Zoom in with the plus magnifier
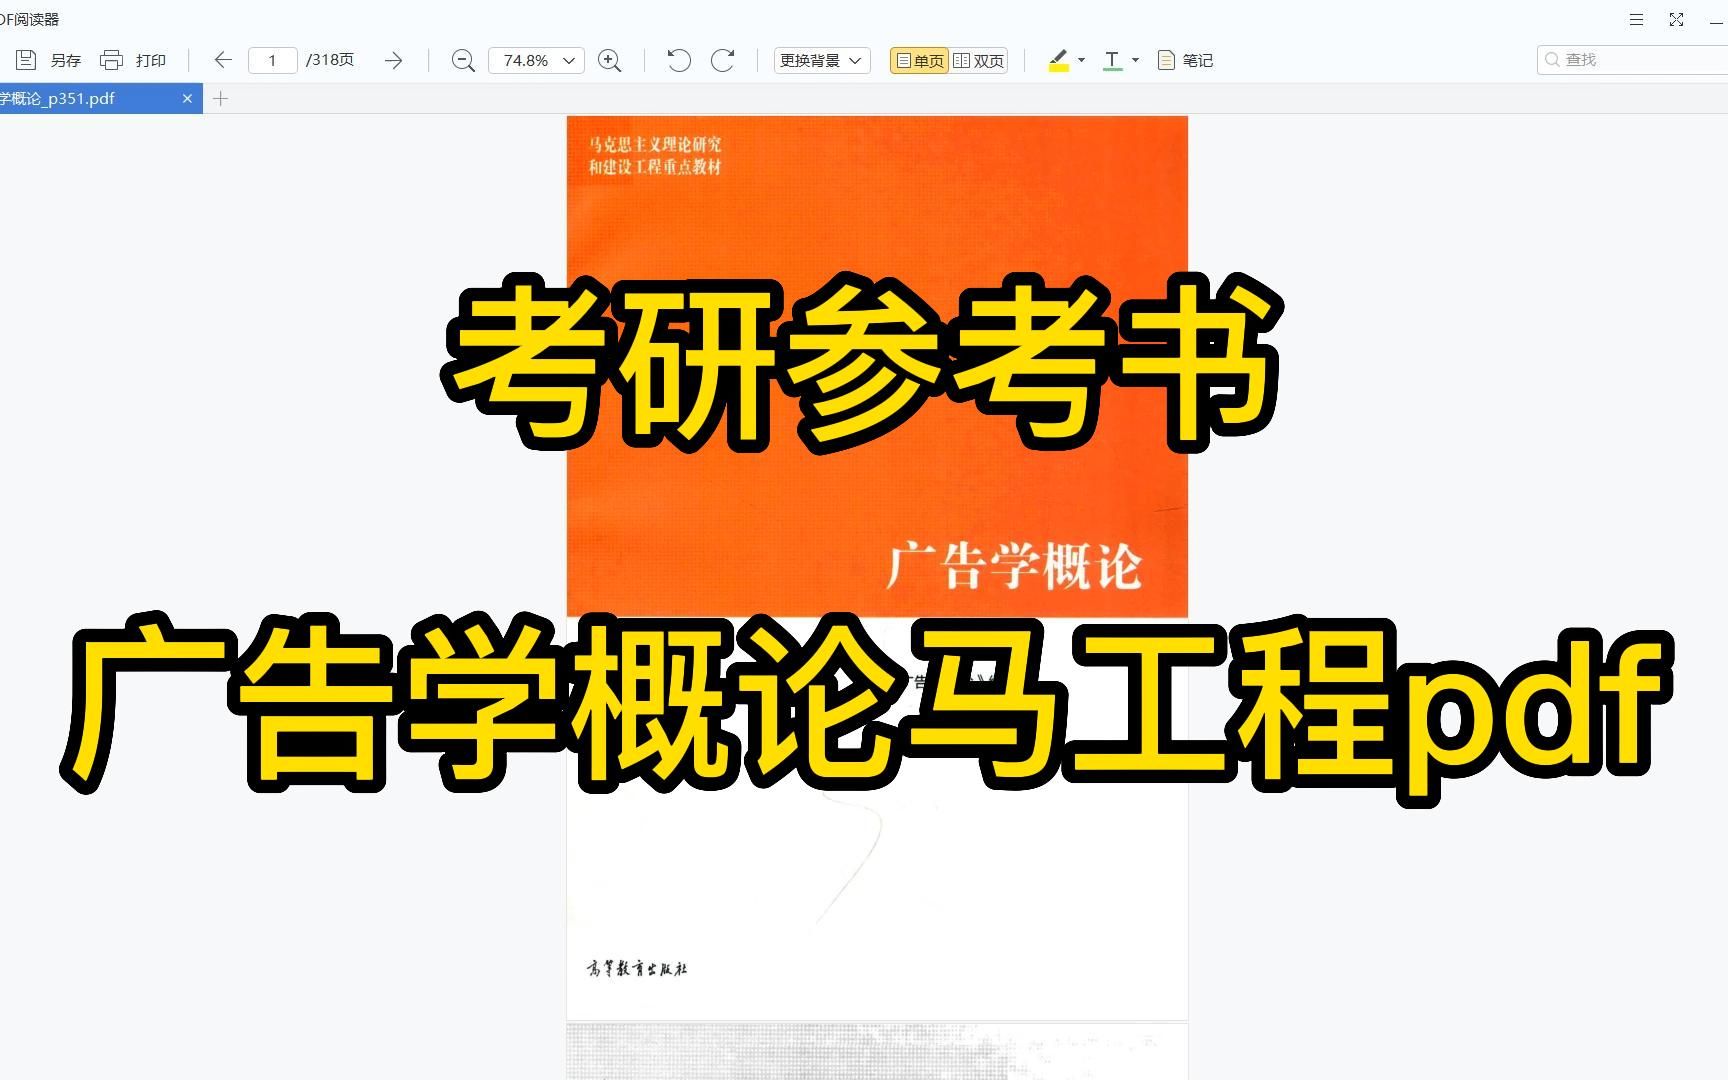The width and height of the screenshot is (1728, 1080). click(x=609, y=61)
